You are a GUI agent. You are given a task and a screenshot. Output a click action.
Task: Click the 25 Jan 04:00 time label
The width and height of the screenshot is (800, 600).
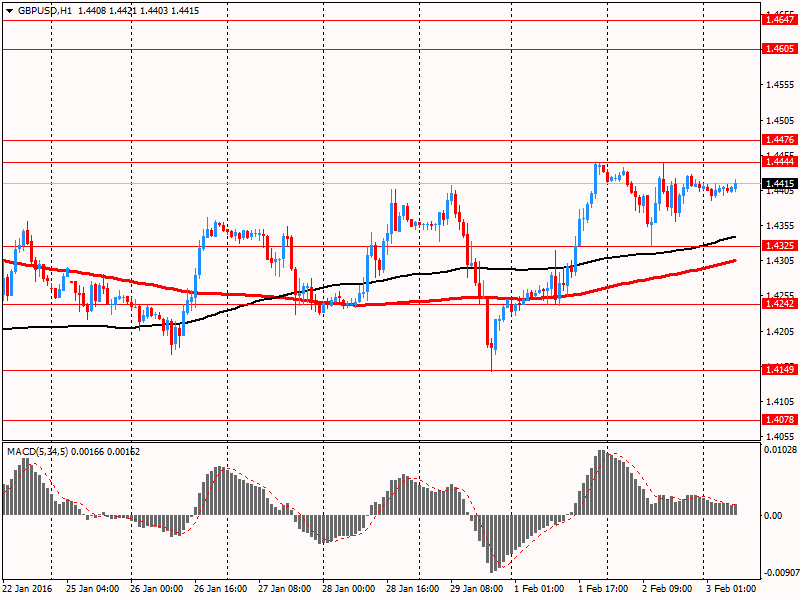(92, 588)
